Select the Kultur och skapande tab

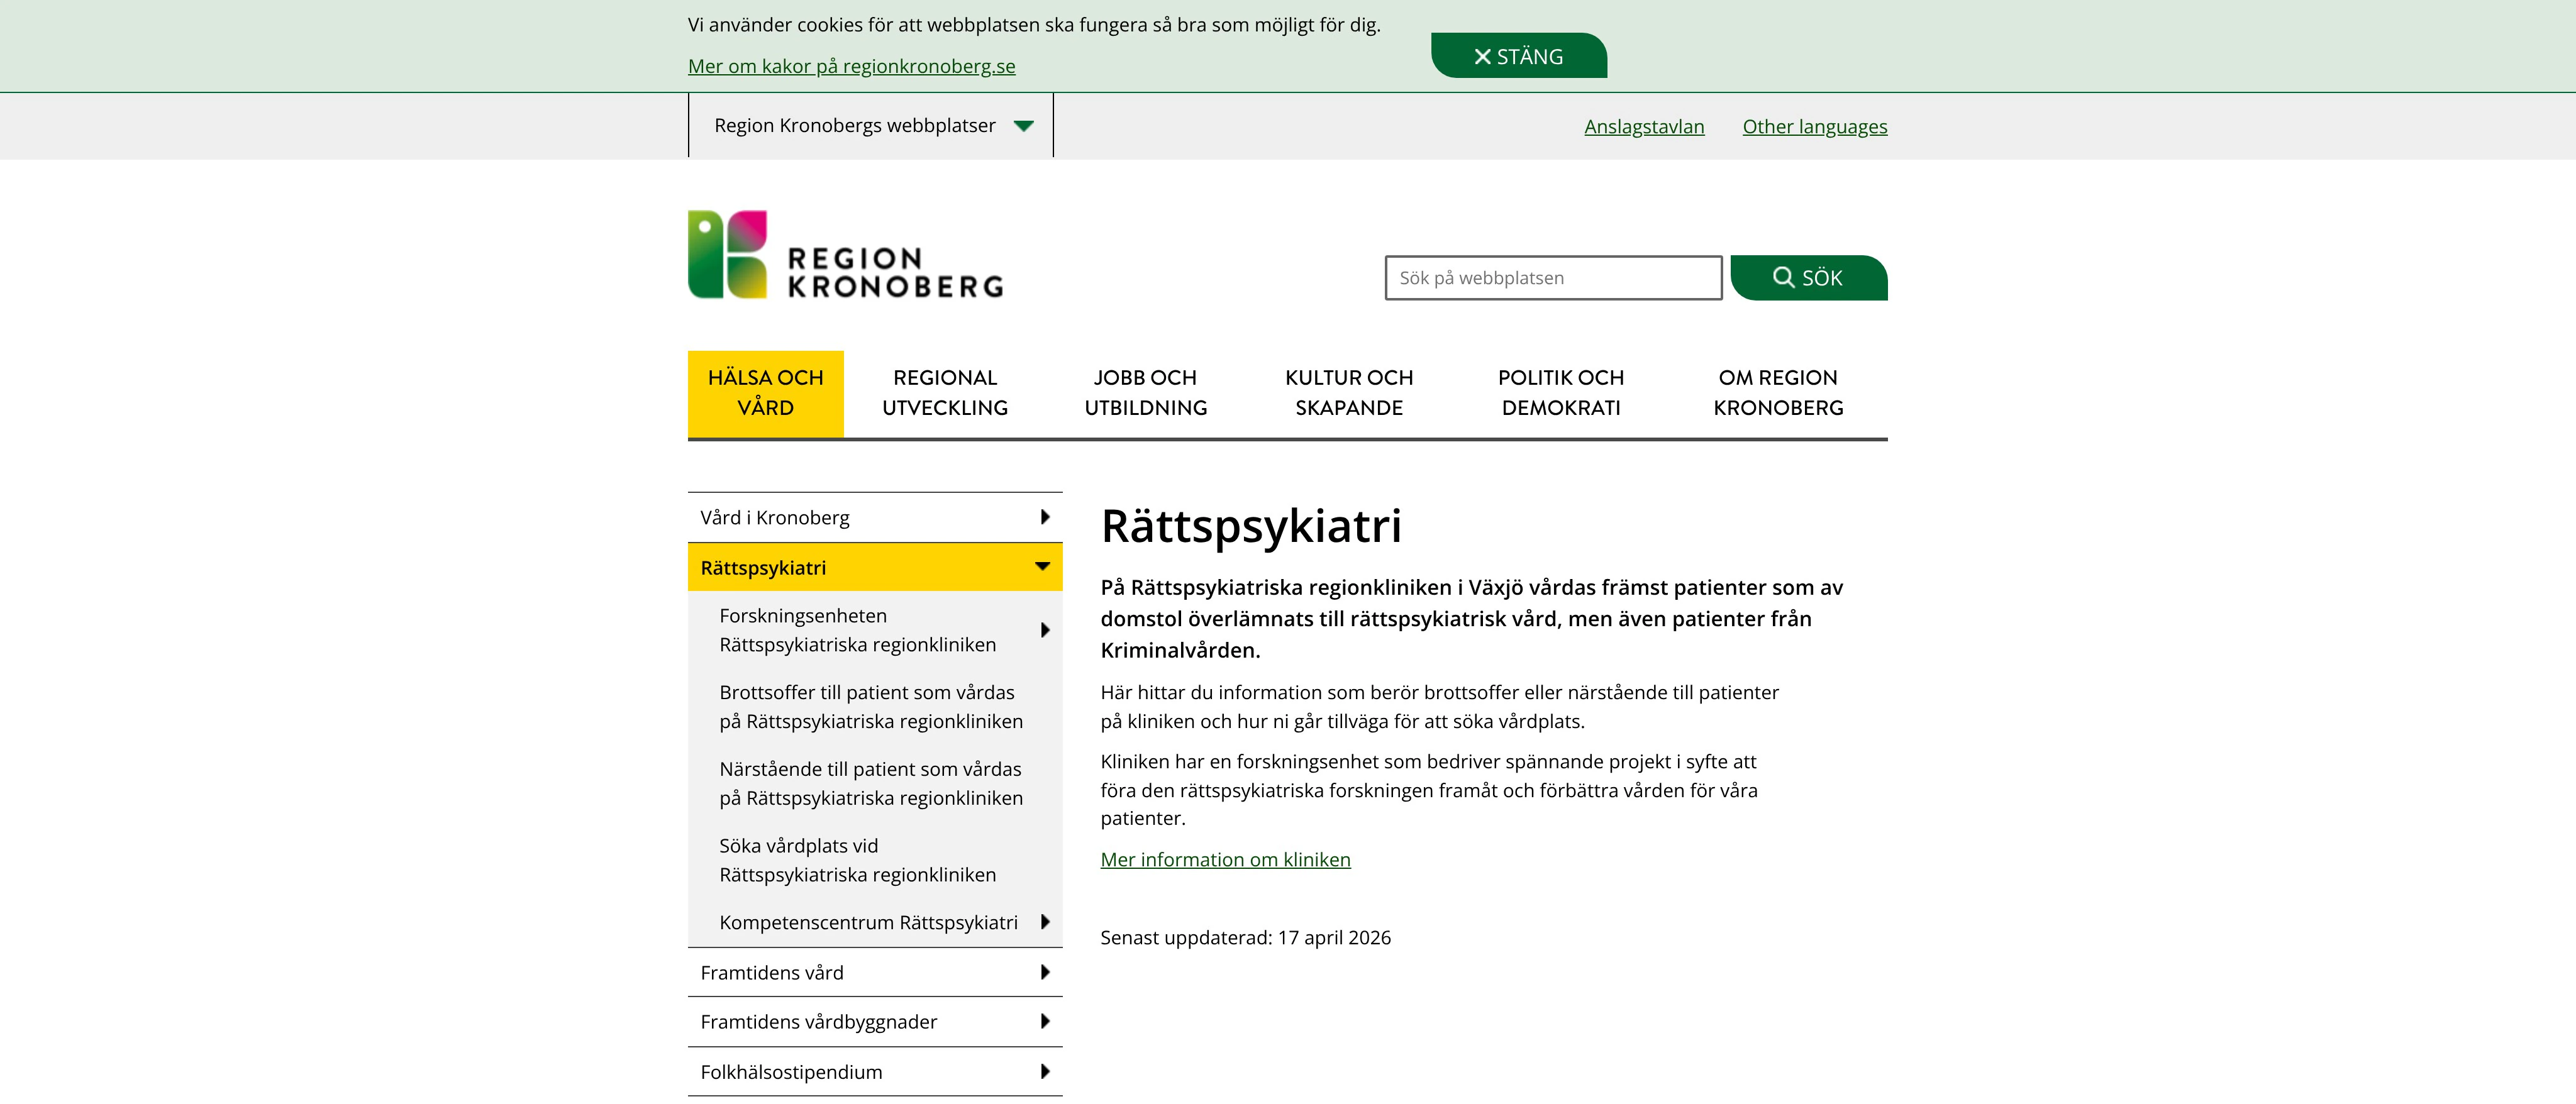coord(1349,393)
